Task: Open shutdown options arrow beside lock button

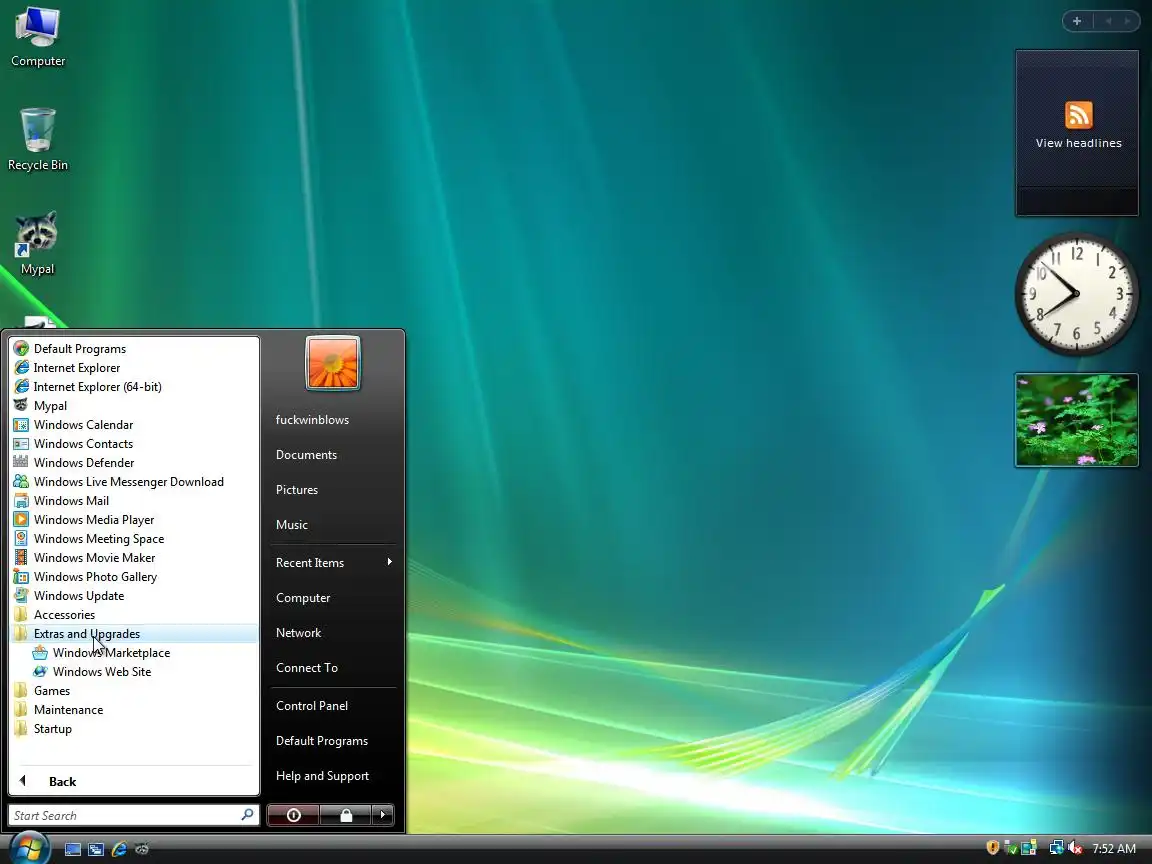Action: (x=383, y=815)
